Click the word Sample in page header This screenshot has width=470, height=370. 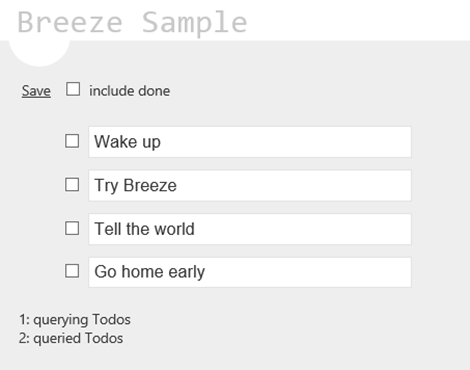195,23
